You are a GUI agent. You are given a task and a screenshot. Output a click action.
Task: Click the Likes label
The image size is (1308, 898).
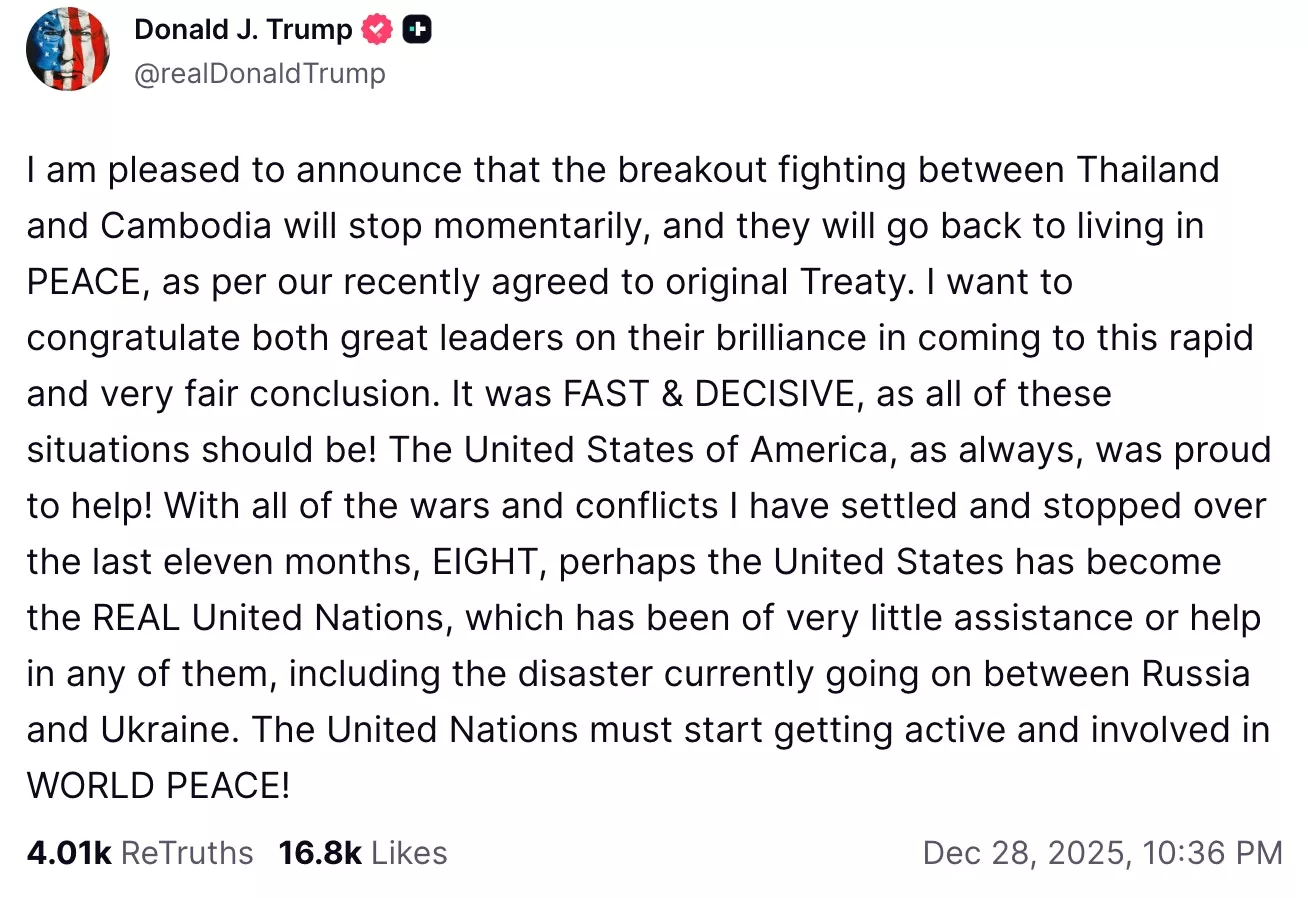[407, 853]
